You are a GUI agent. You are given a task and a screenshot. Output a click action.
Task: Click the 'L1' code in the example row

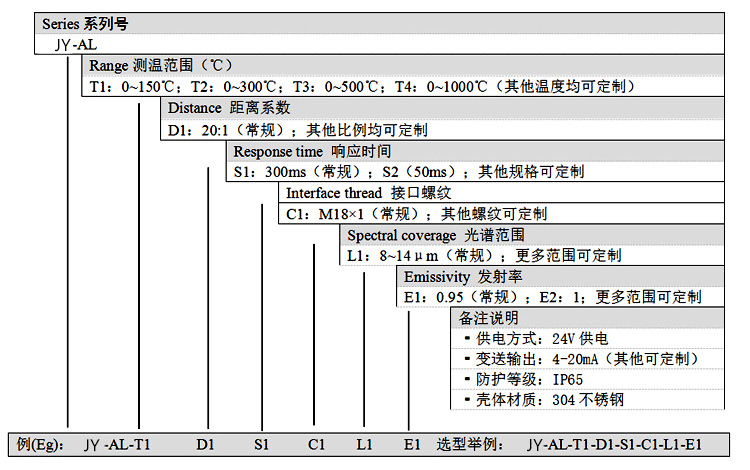[364, 445]
